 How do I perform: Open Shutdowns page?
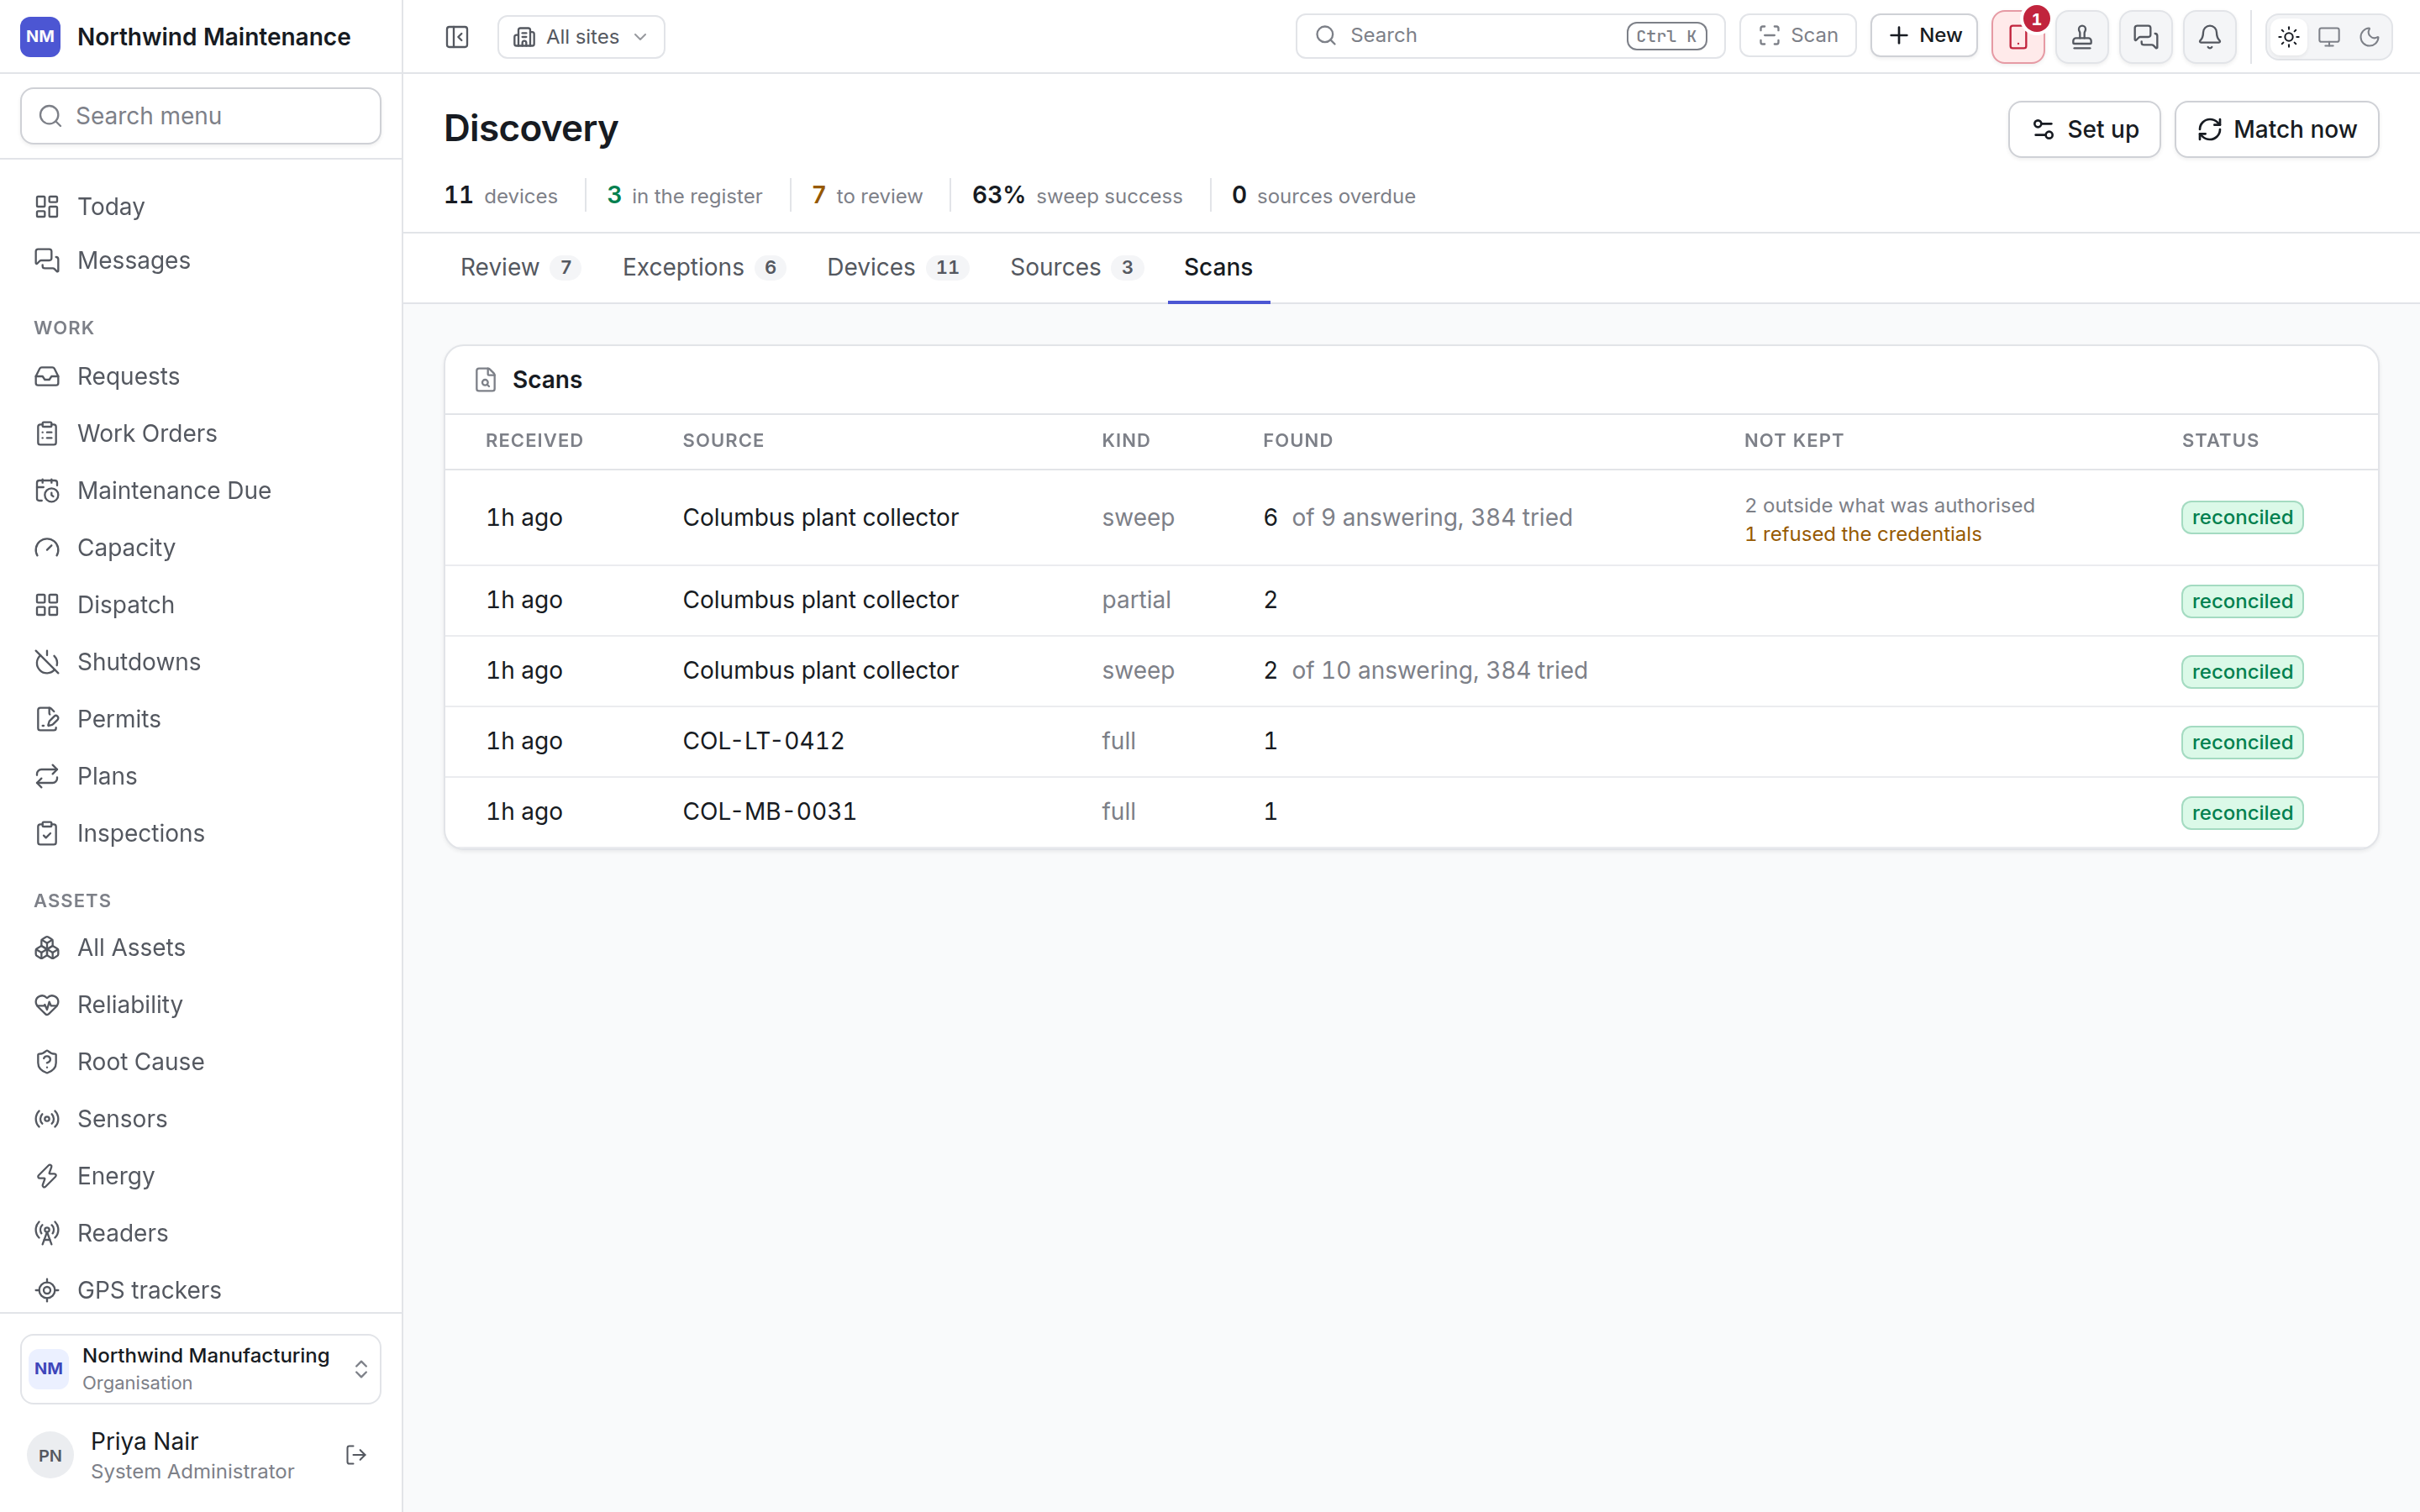pyautogui.click(x=201, y=662)
